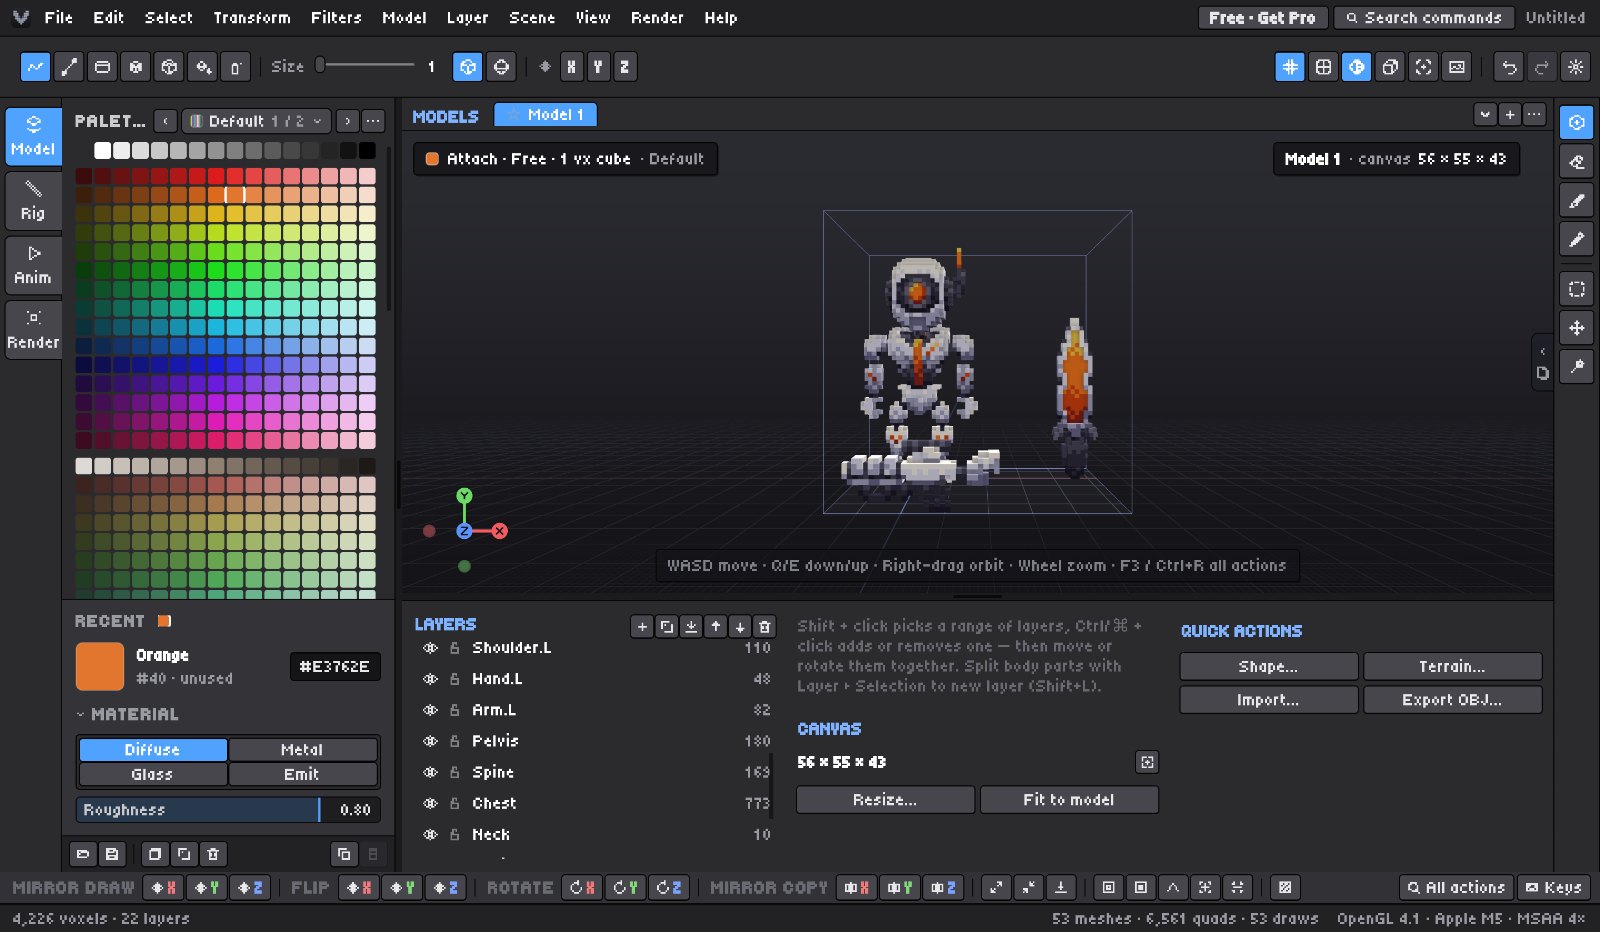Mirror copy along Y axis

[x=900, y=887]
